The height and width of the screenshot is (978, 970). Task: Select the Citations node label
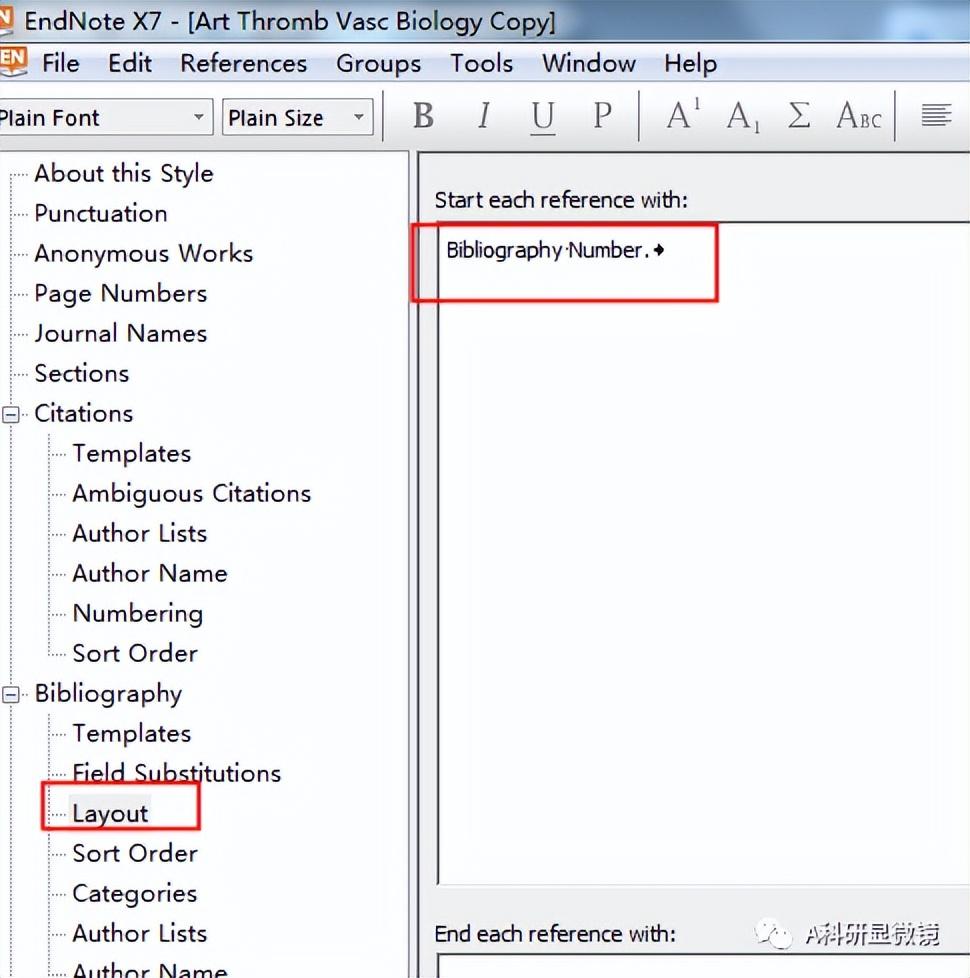pyautogui.click(x=84, y=413)
